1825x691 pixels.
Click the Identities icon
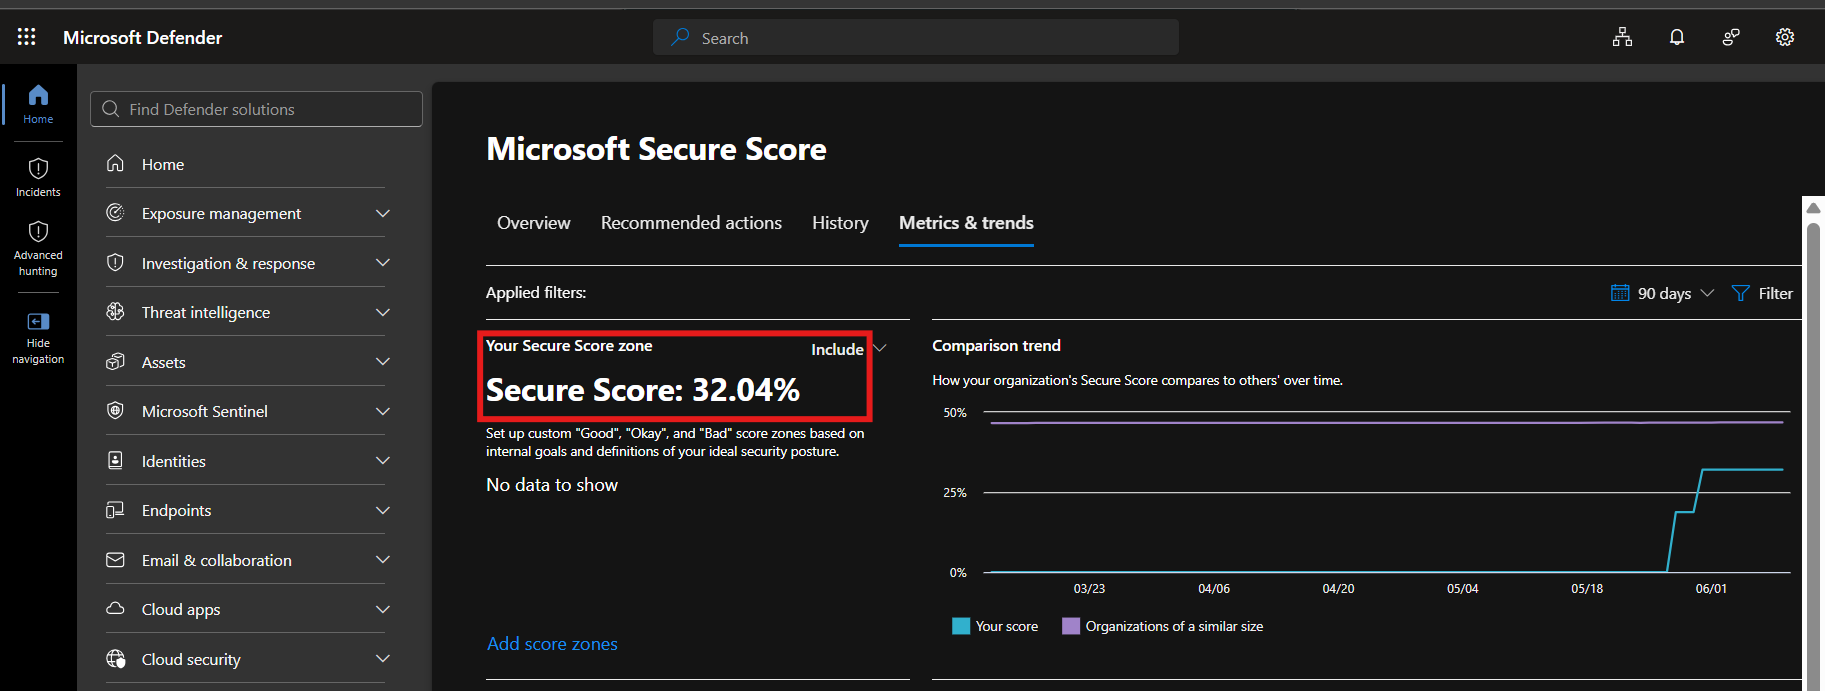(x=116, y=460)
